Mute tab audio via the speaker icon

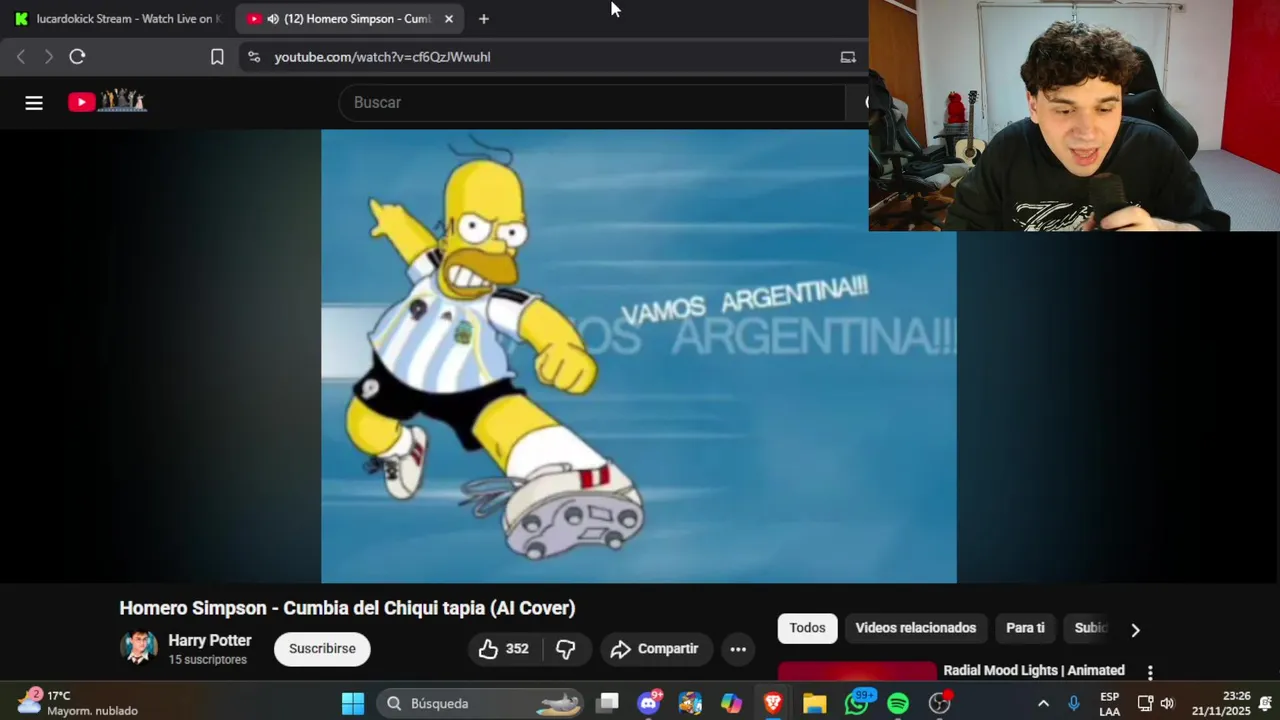(x=273, y=19)
